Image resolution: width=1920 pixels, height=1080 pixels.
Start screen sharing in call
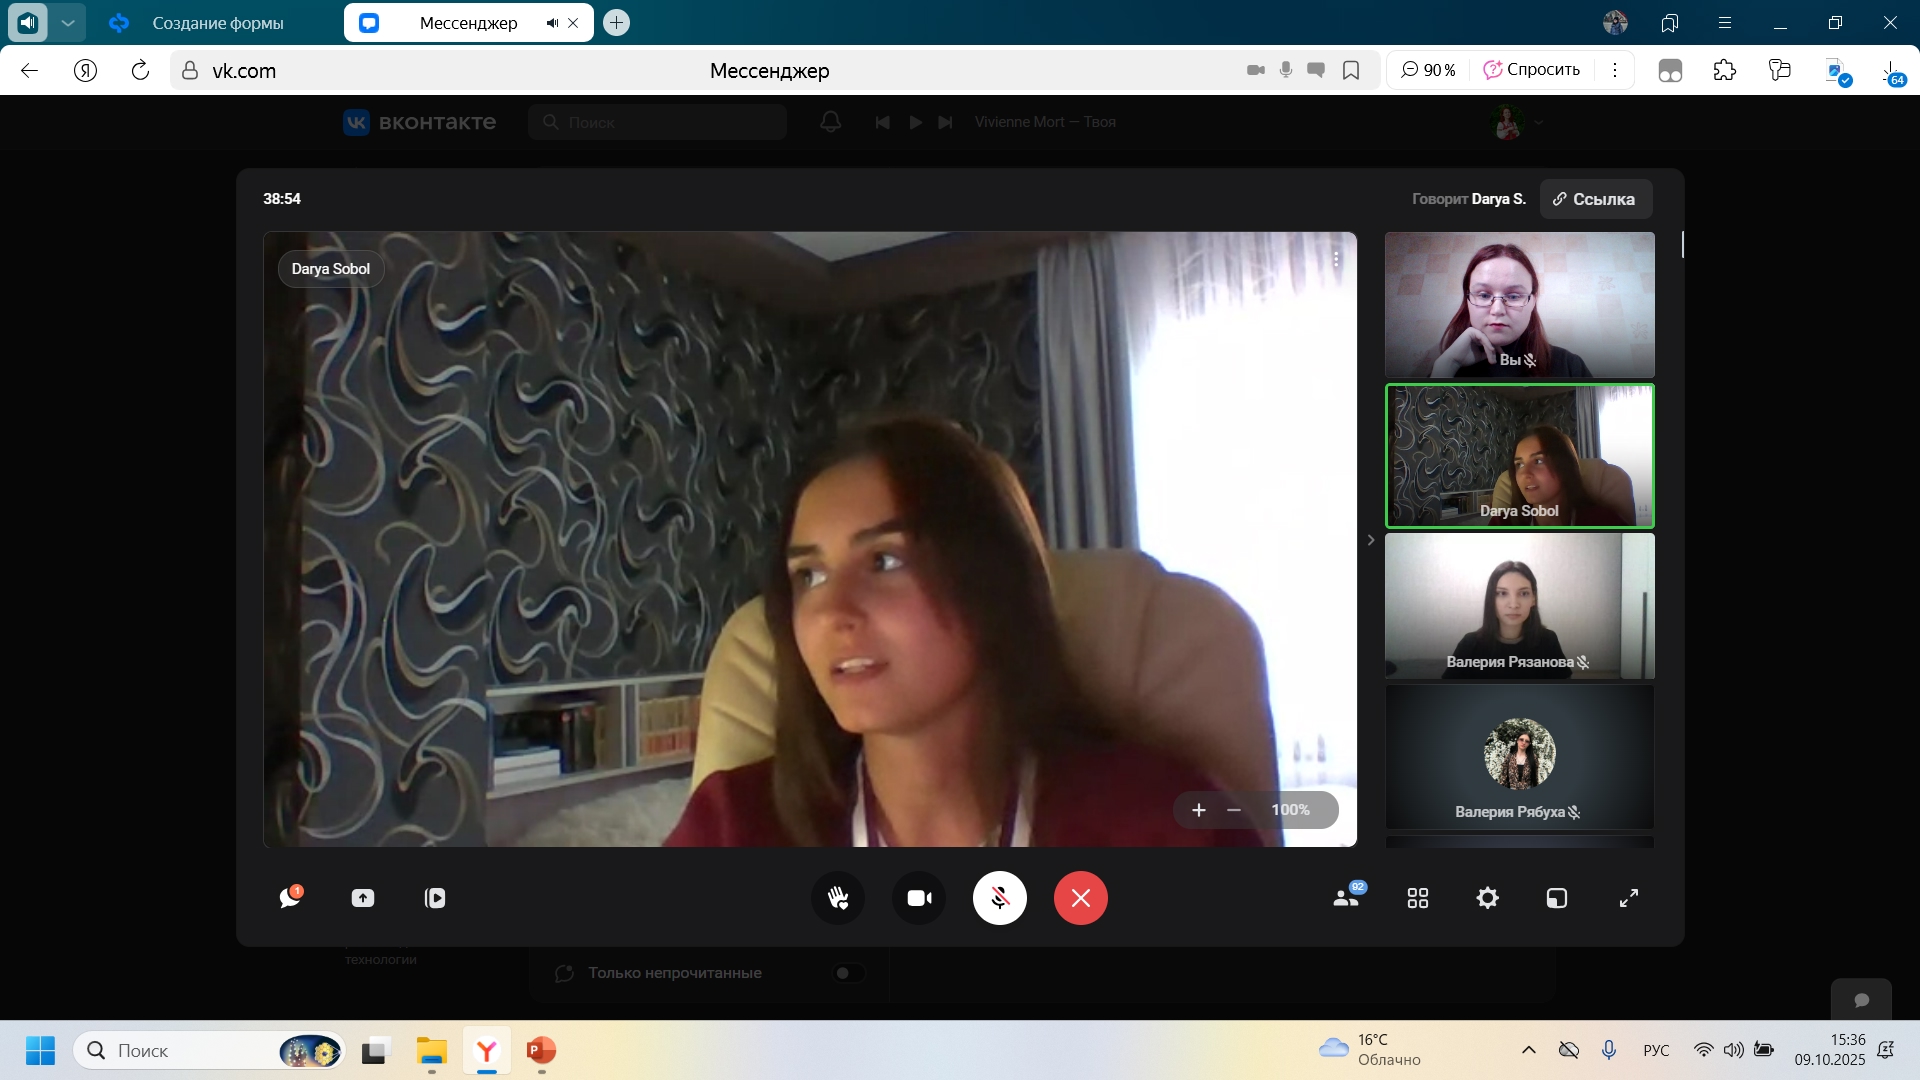click(x=363, y=898)
